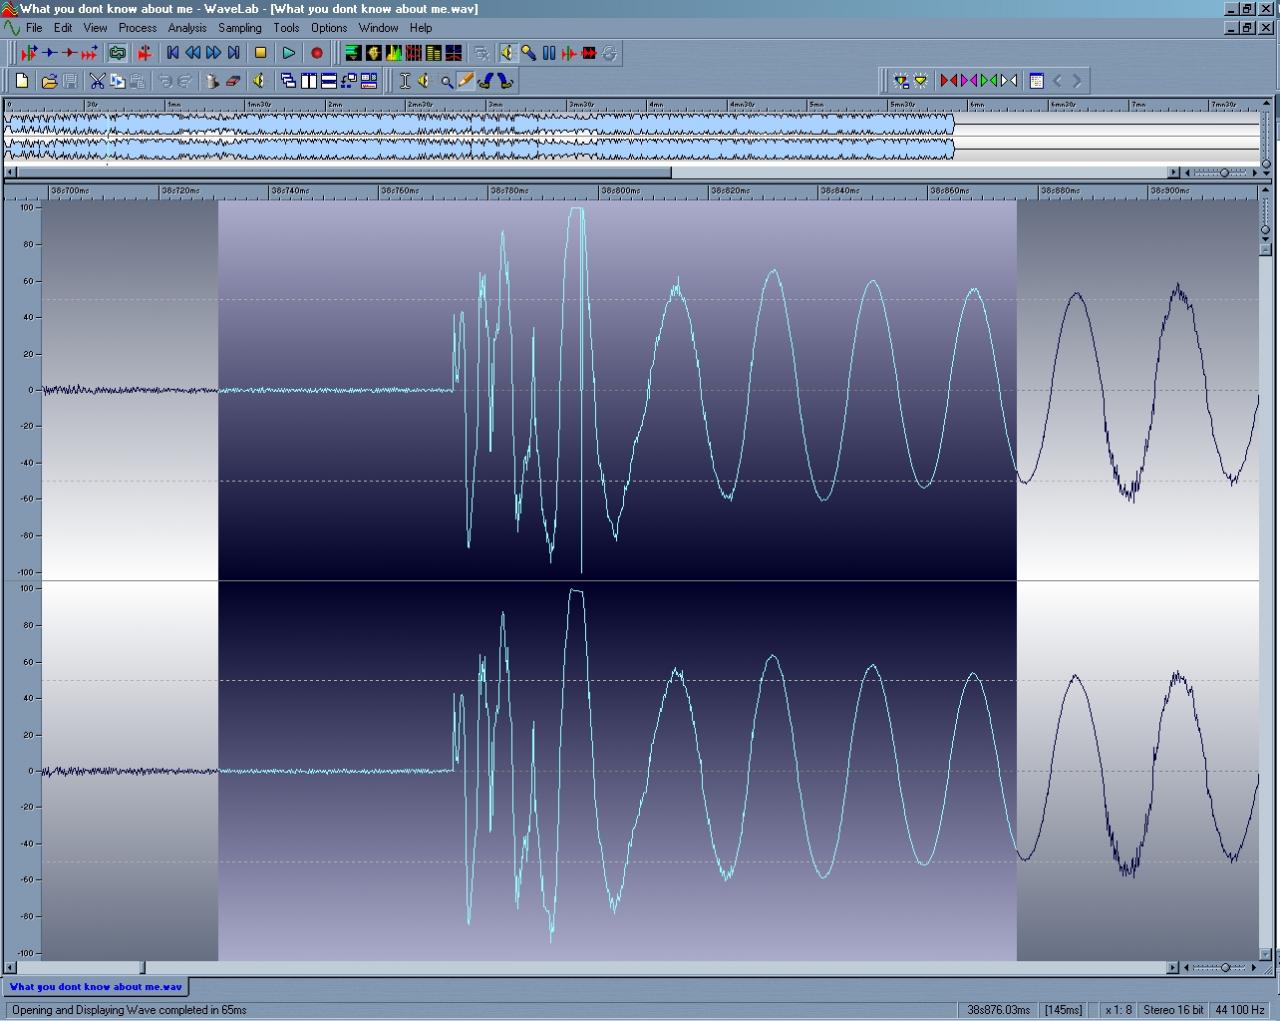Open the Tools menu
This screenshot has width=1280, height=1021.
286,28
